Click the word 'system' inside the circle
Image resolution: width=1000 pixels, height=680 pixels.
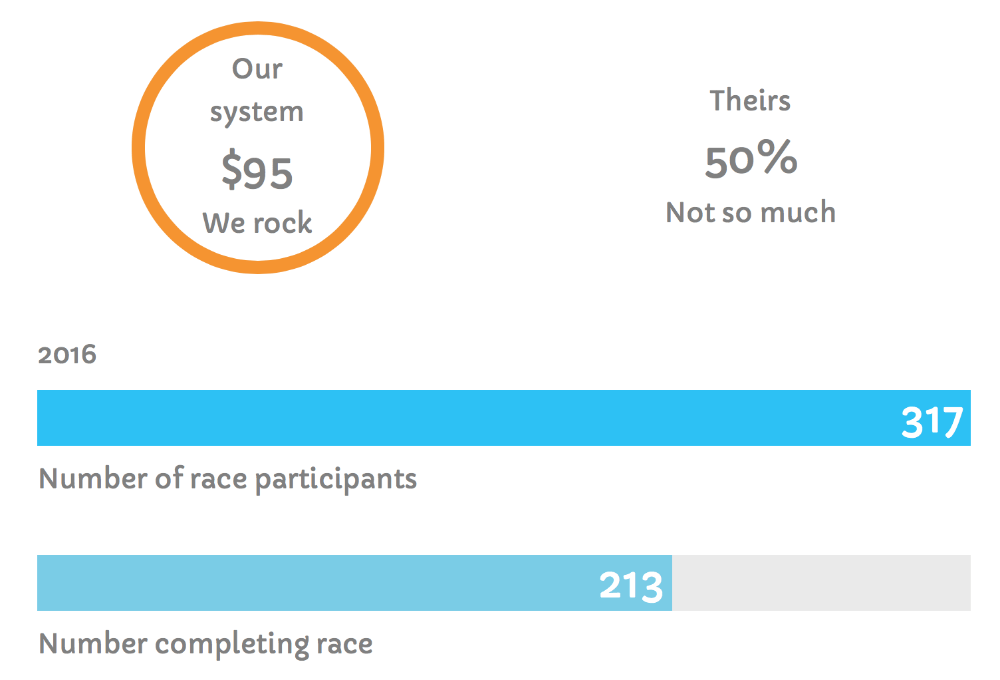(x=257, y=112)
